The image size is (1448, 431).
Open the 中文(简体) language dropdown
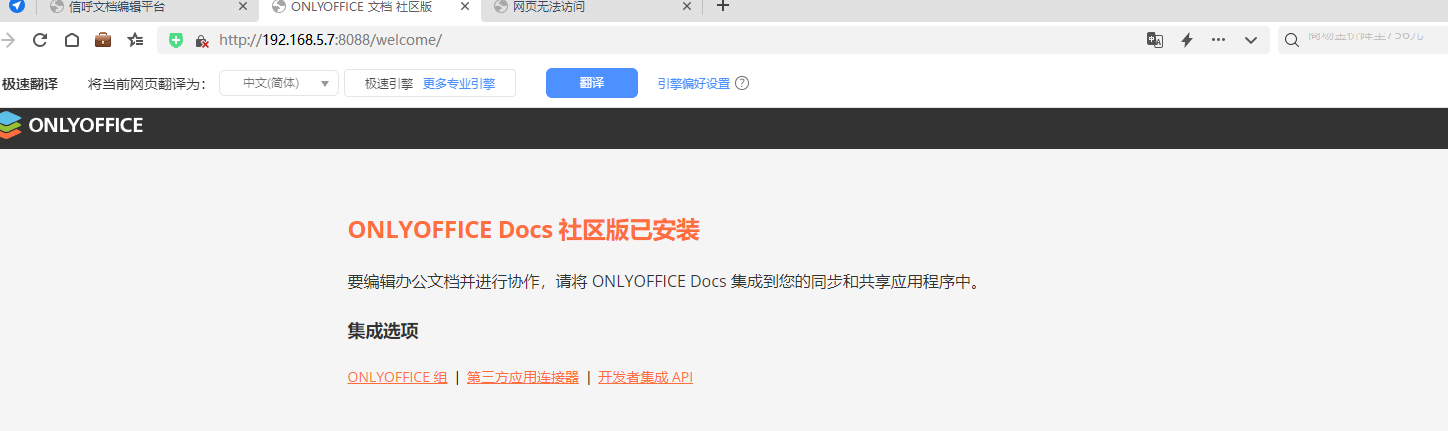pos(279,83)
